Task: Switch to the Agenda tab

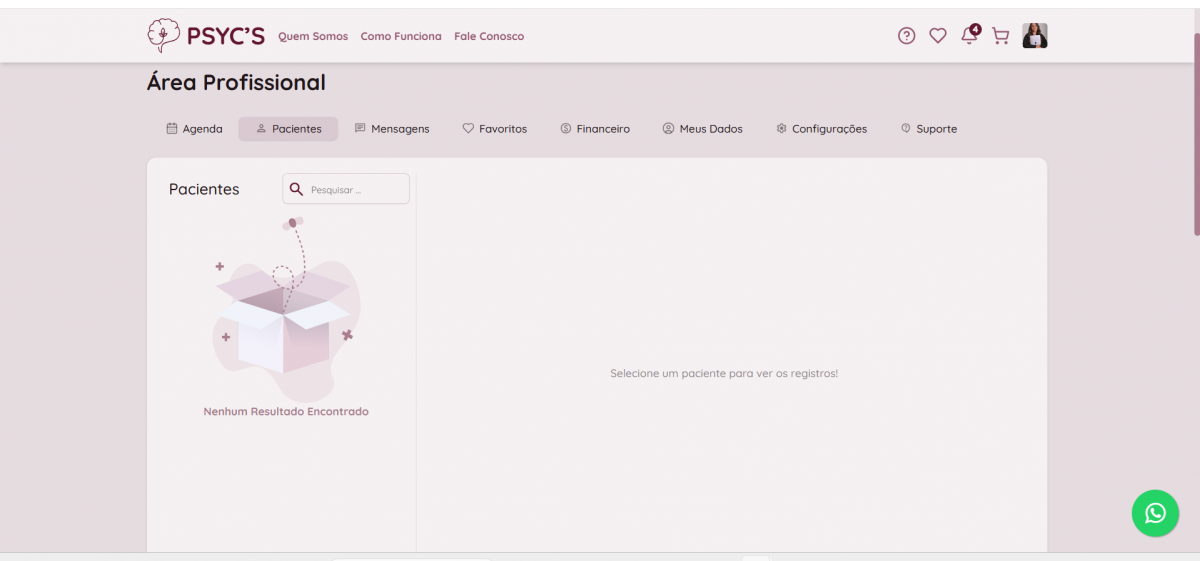Action: [194, 129]
